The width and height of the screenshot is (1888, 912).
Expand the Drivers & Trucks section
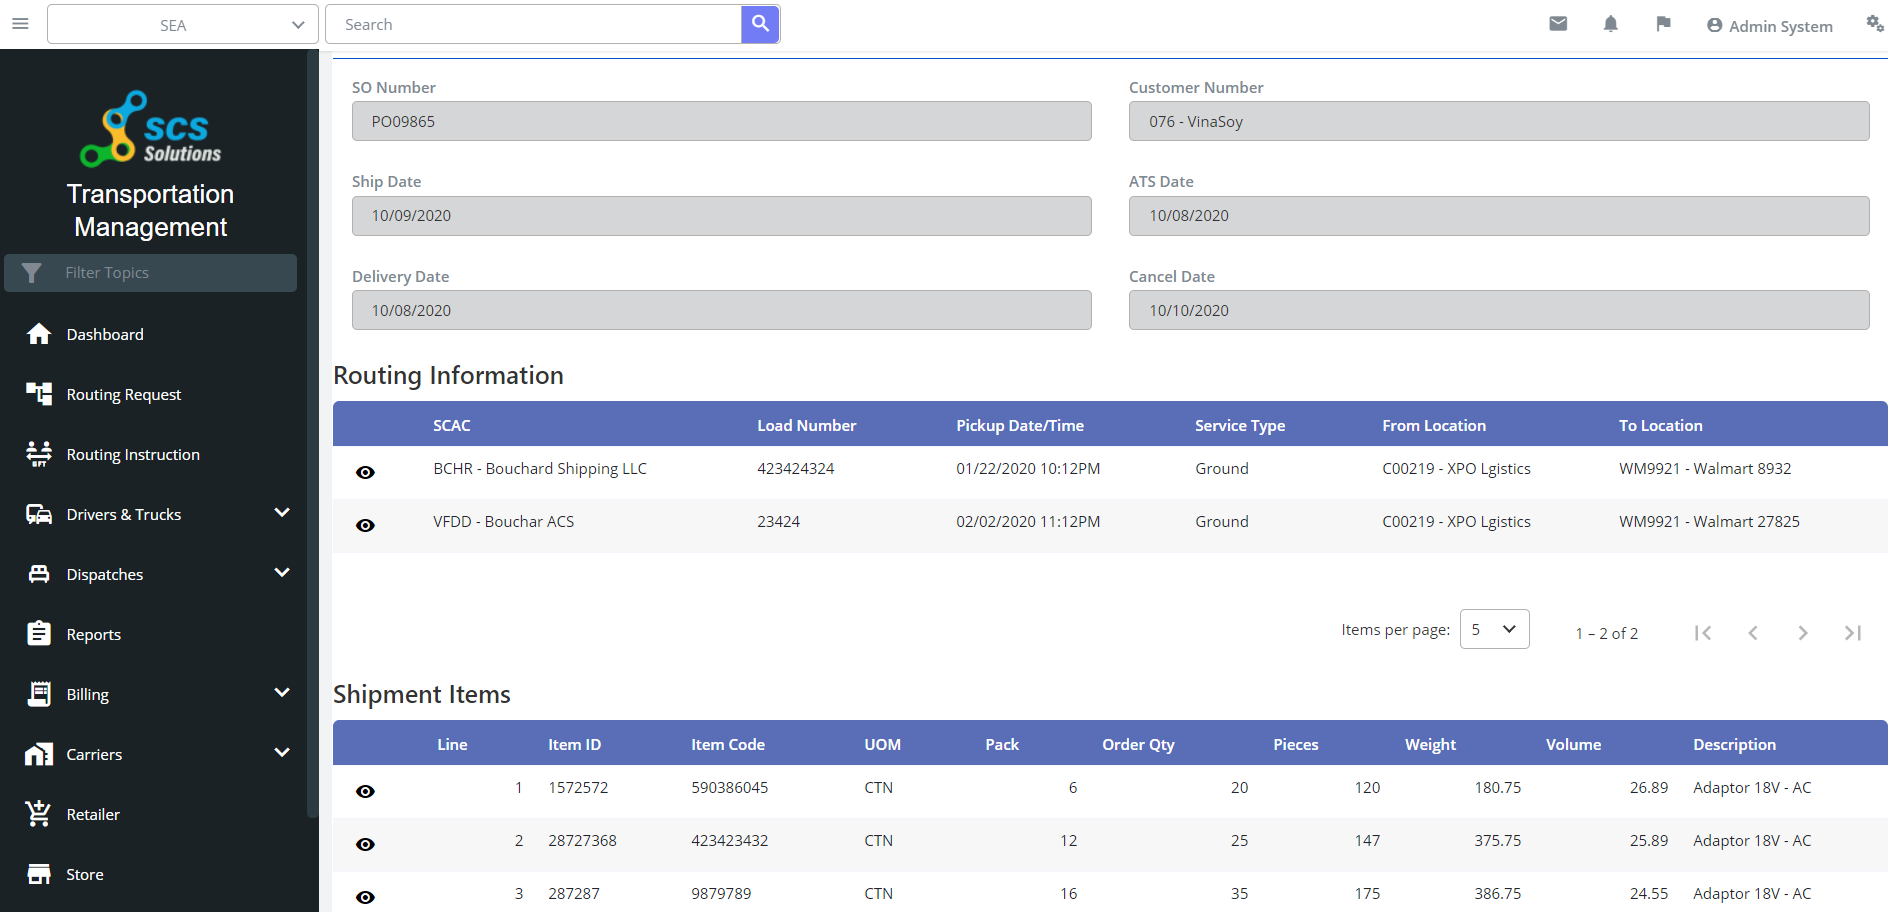pyautogui.click(x=282, y=513)
